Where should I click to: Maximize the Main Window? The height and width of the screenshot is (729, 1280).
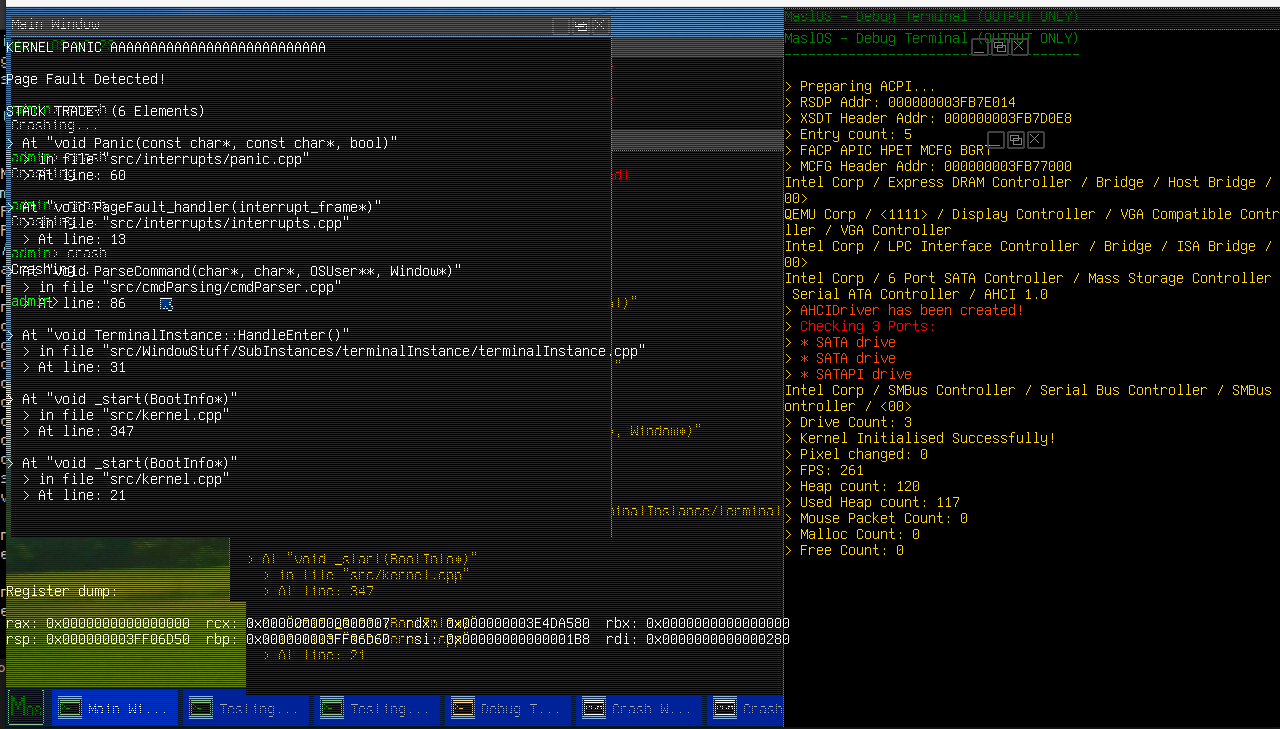click(x=580, y=26)
